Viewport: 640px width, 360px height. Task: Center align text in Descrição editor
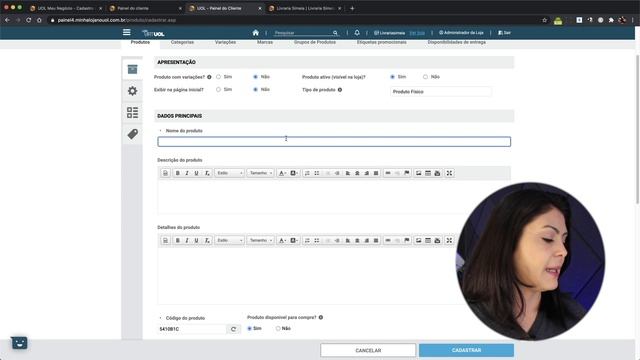pos(357,173)
